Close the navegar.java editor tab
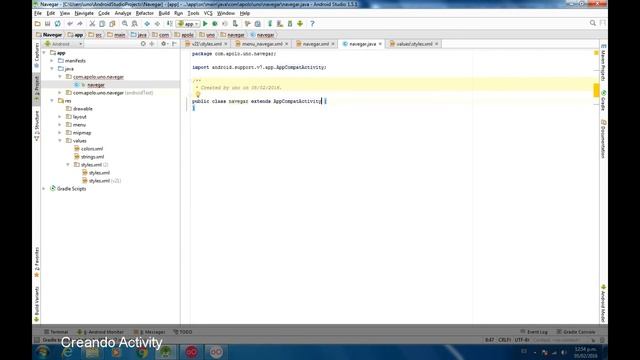Image resolution: width=640 pixels, height=360 pixels. pyautogui.click(x=380, y=44)
